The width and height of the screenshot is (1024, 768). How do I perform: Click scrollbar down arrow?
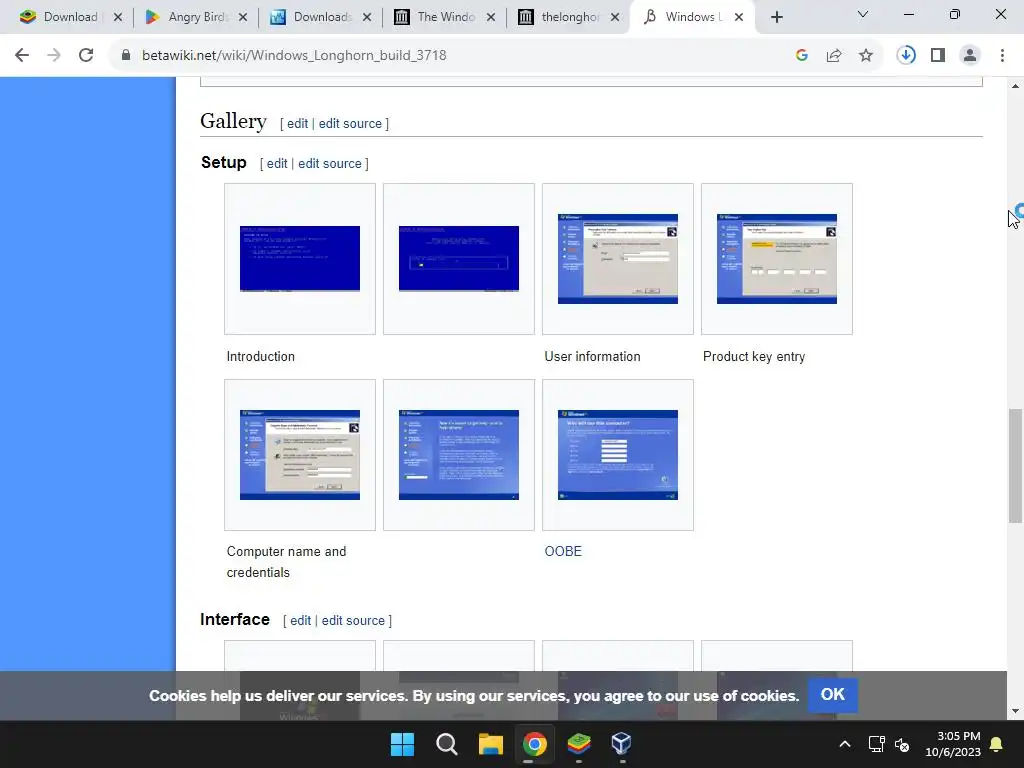[1015, 711]
